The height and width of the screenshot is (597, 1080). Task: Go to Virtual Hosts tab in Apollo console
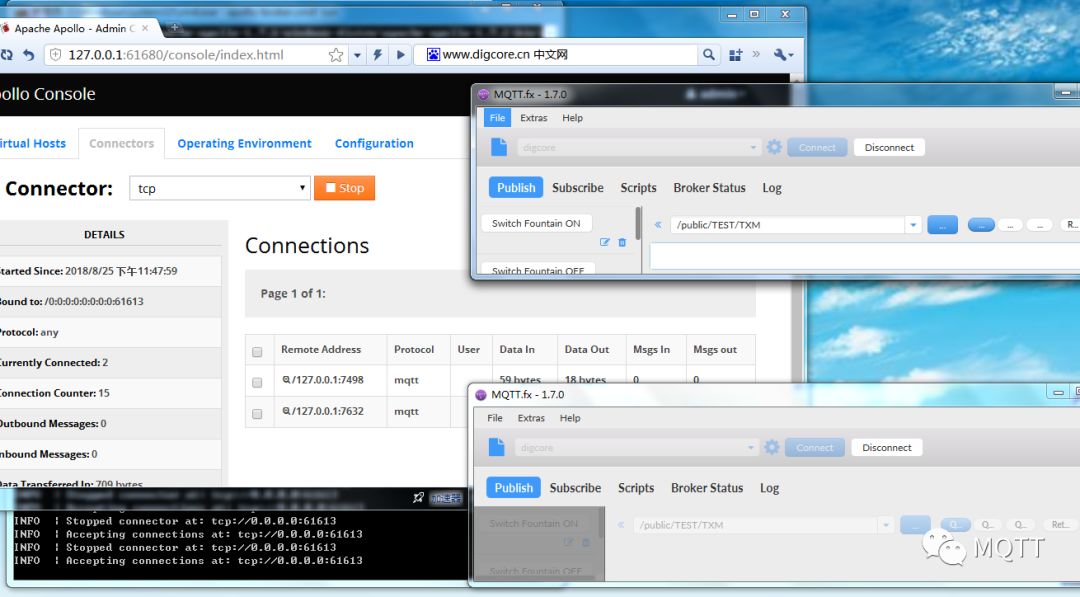click(x=32, y=143)
